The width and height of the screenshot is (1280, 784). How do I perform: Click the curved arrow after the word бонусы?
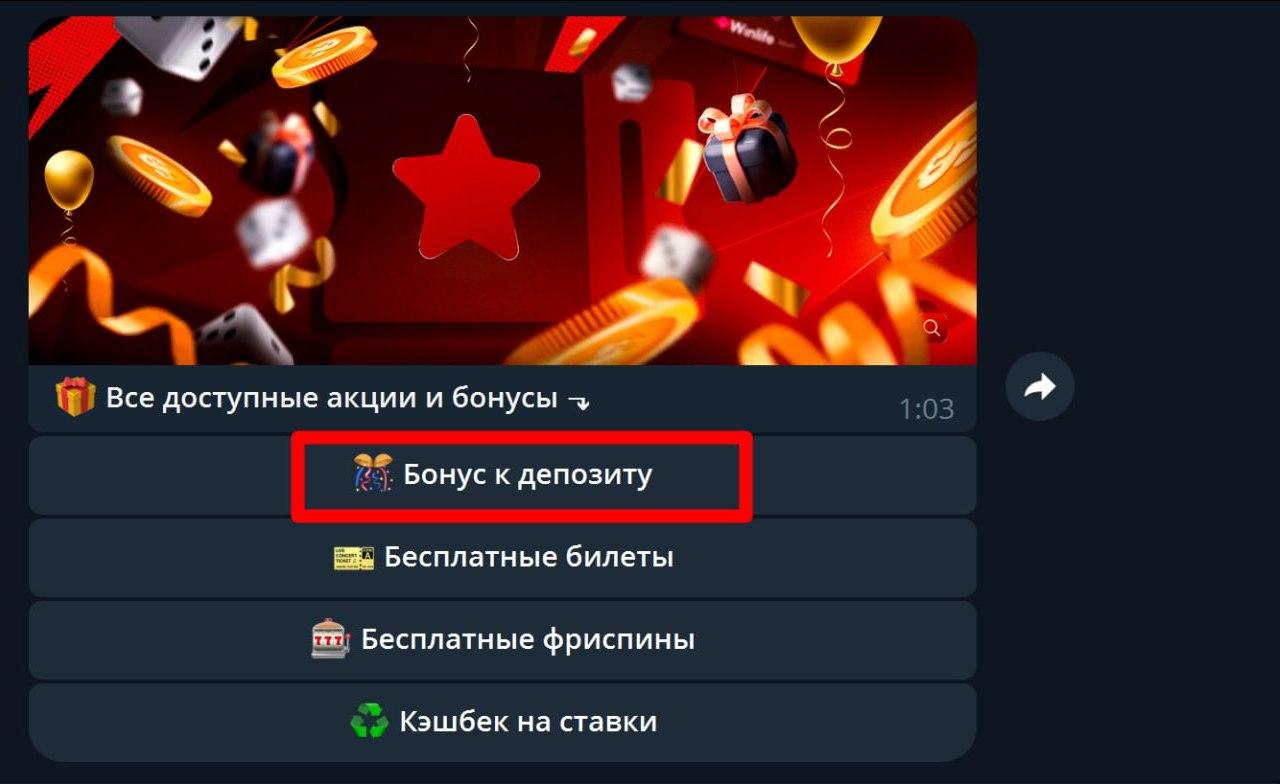pos(579,401)
